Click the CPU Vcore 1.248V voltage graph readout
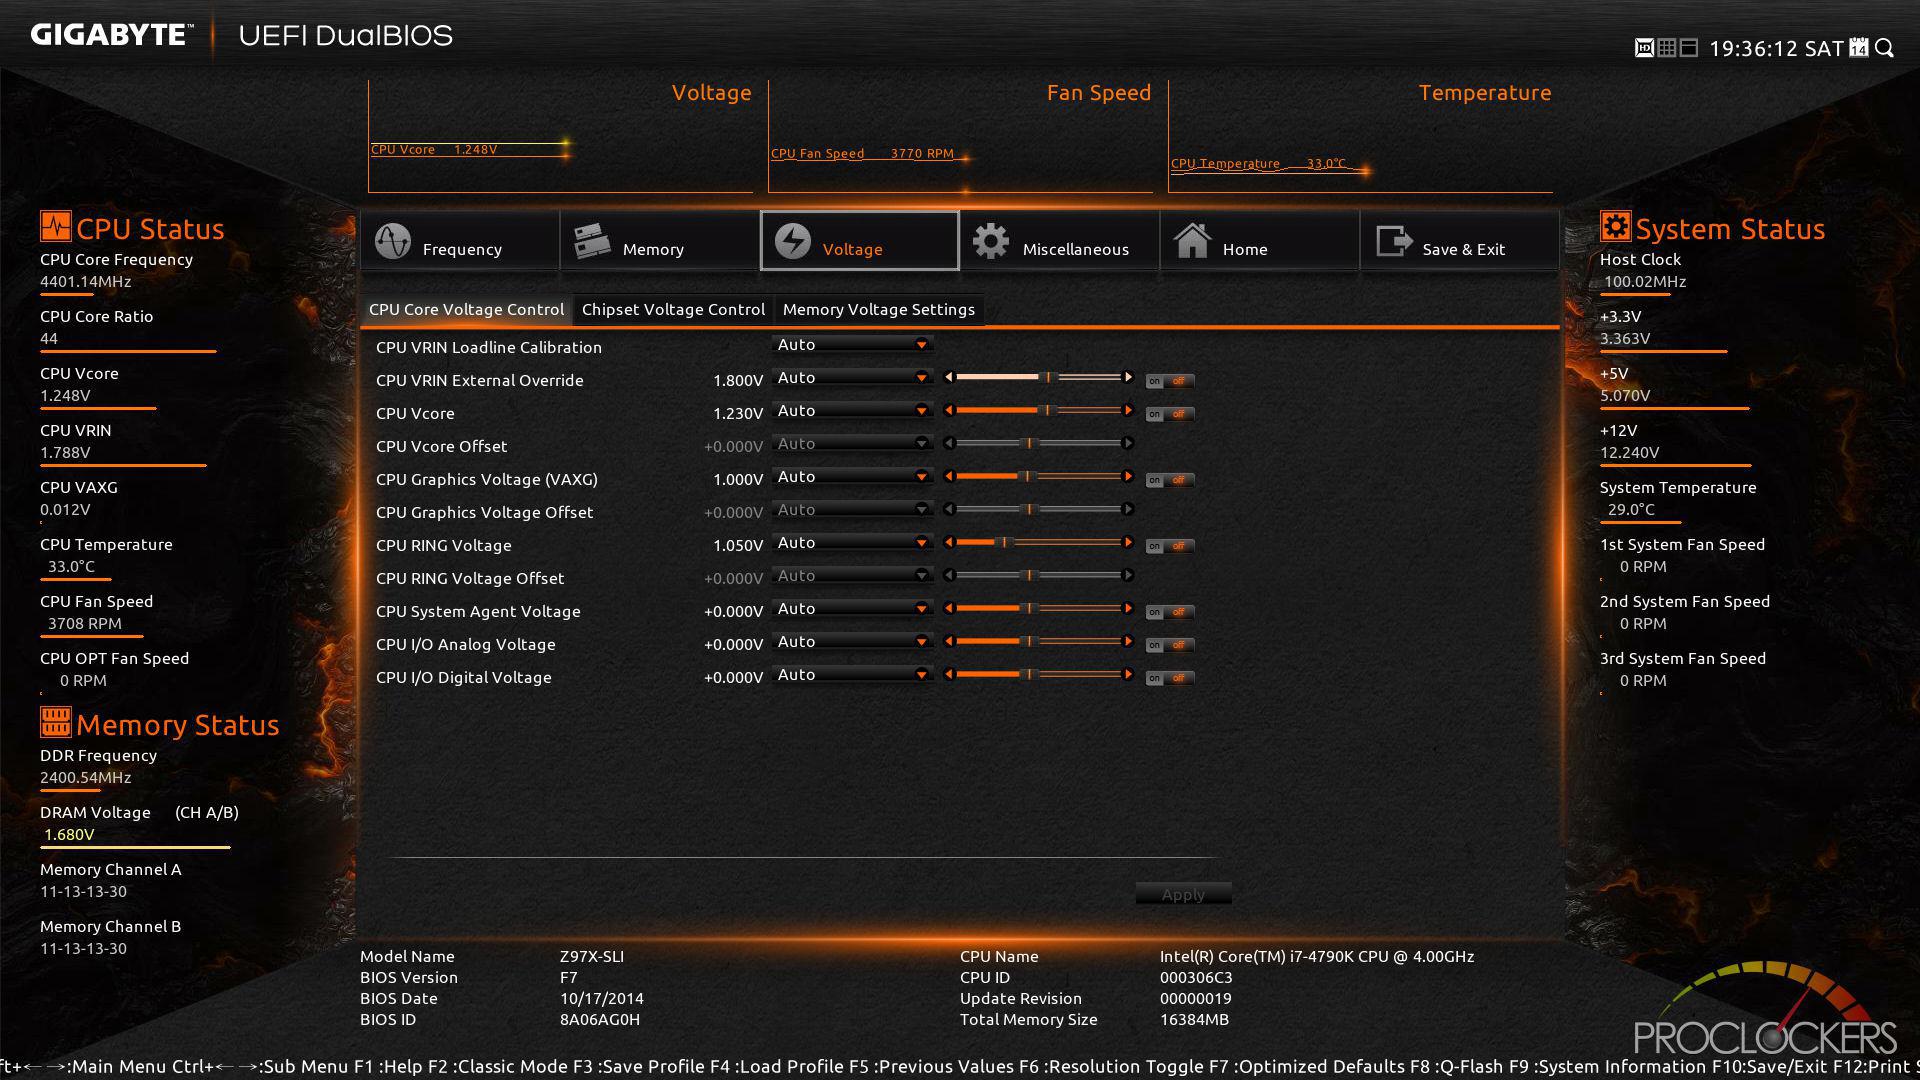 pyautogui.click(x=434, y=150)
